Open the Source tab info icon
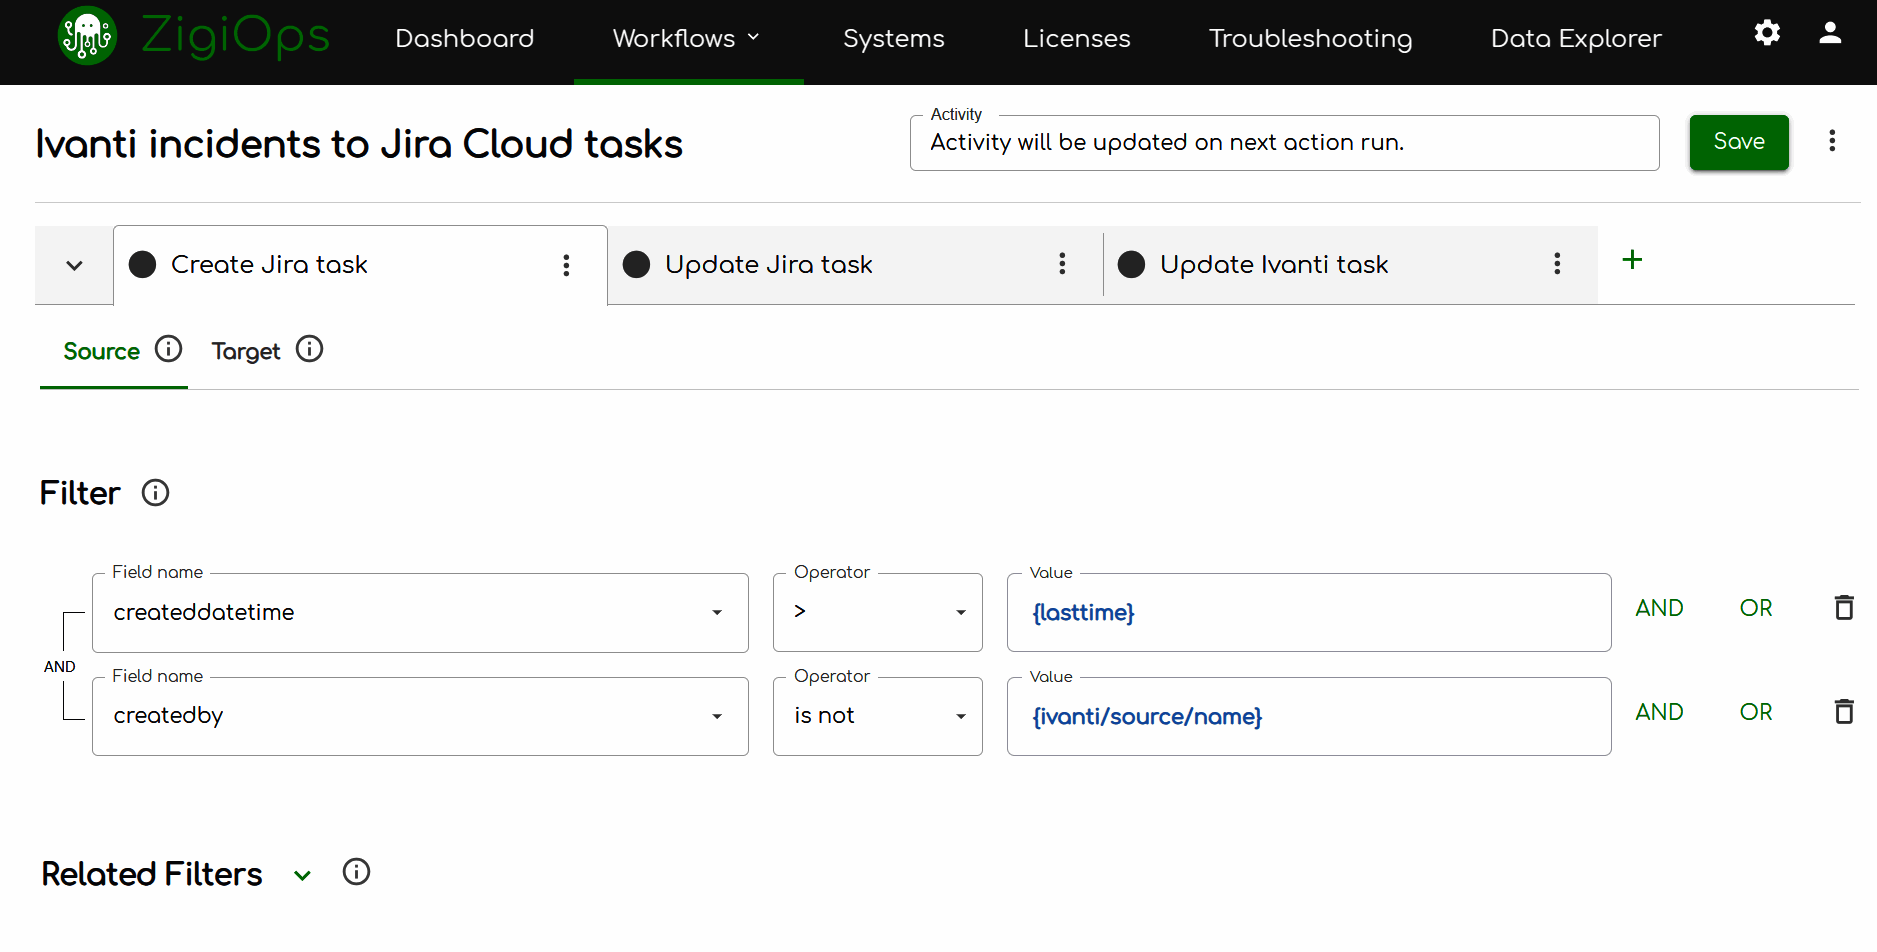The width and height of the screenshot is (1877, 952). 169,349
